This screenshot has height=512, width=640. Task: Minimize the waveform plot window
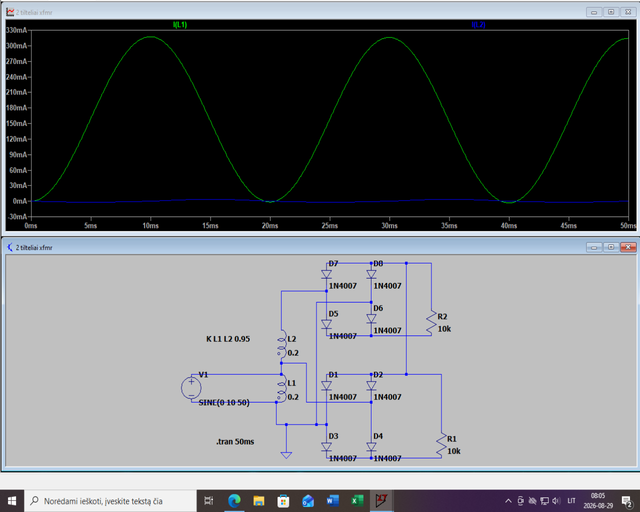(x=594, y=12)
